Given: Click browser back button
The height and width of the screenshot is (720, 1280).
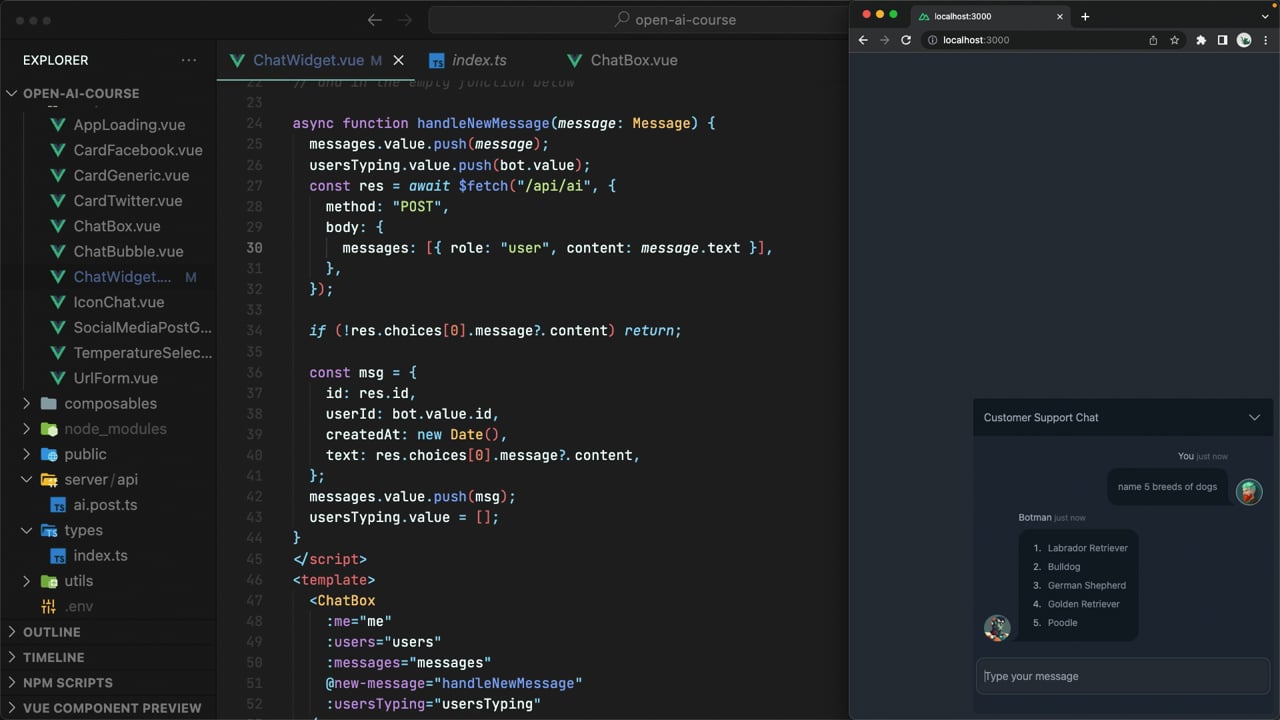Looking at the screenshot, I should pos(863,40).
